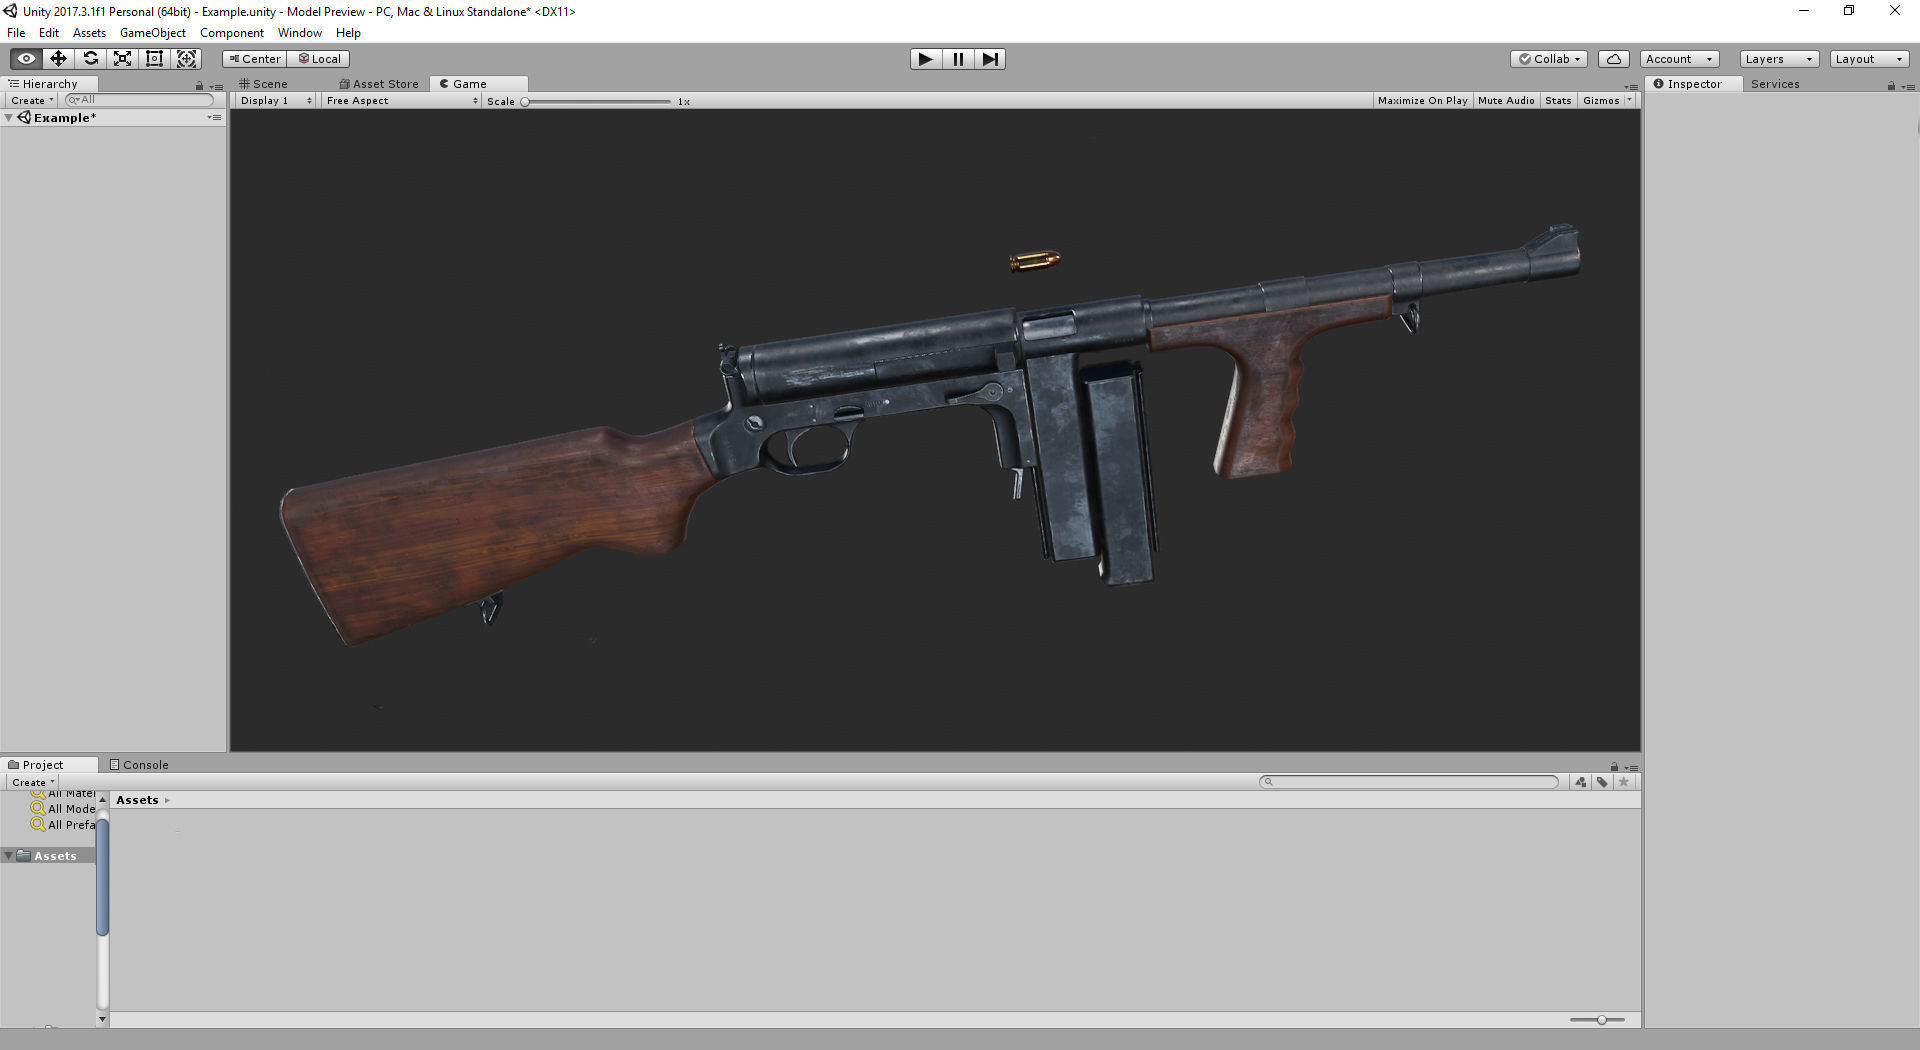Open the Layers dropdown
Screen dimensions: 1920x1050
tap(1779, 59)
